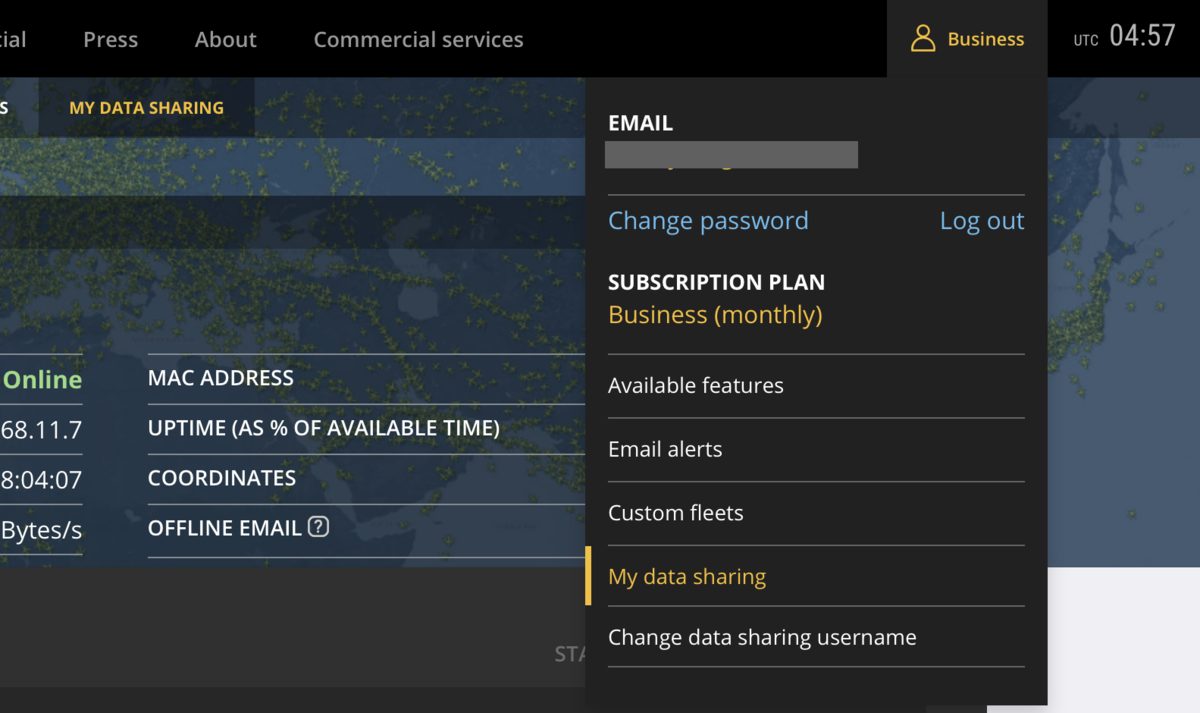The image size is (1200, 713).
Task: Click the Change password link
Action: tap(708, 221)
